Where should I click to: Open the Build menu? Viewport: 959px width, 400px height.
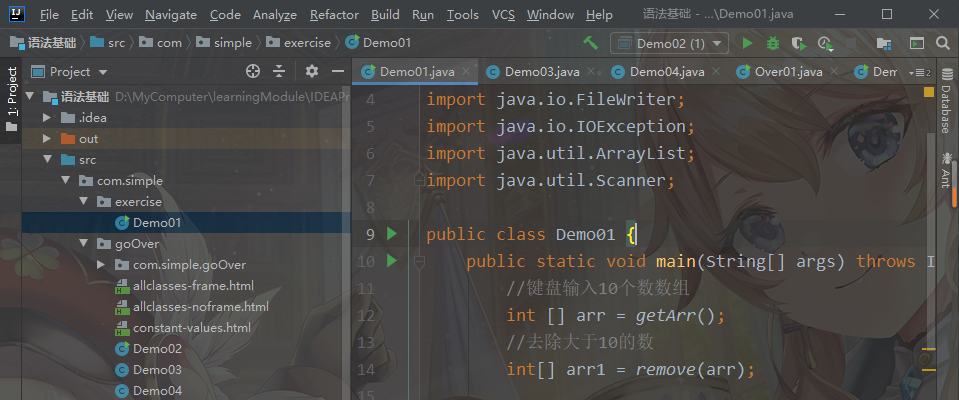(x=385, y=15)
